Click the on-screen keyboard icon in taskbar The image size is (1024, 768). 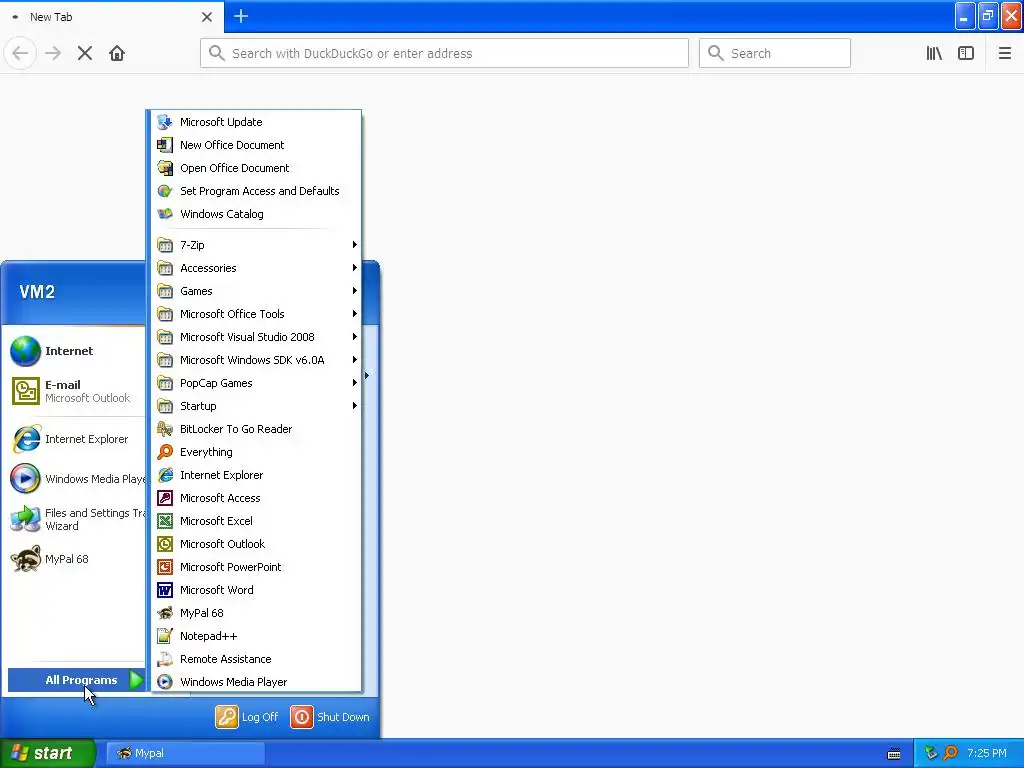click(894, 754)
